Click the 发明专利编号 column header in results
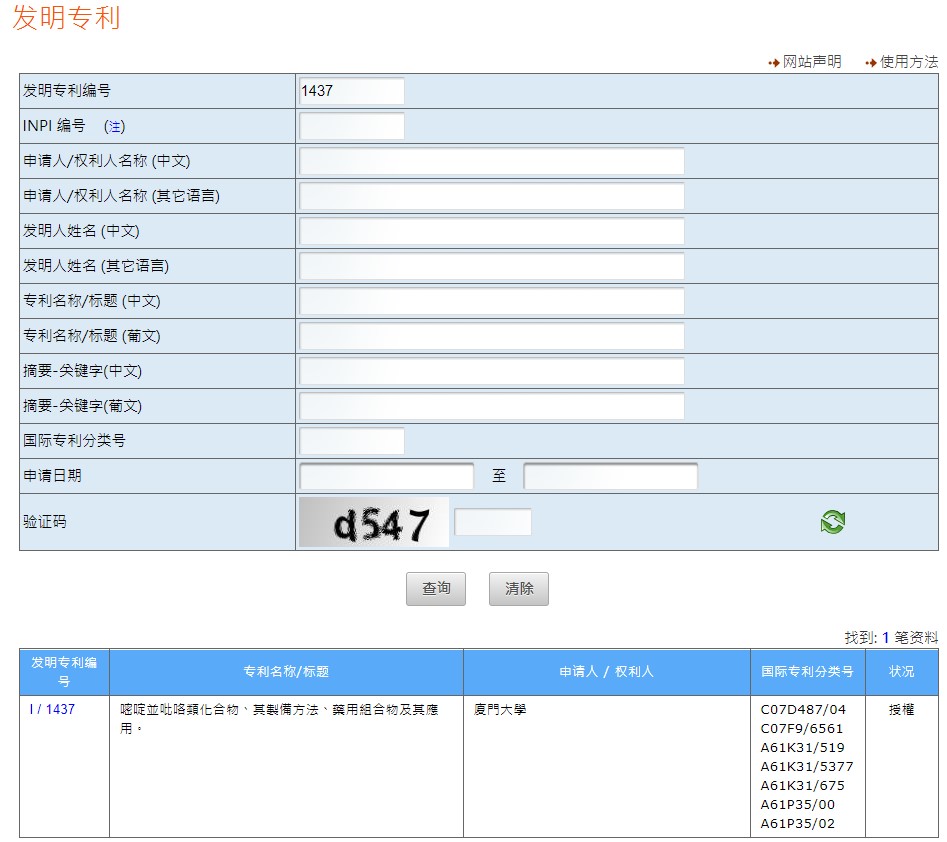 click(x=64, y=672)
